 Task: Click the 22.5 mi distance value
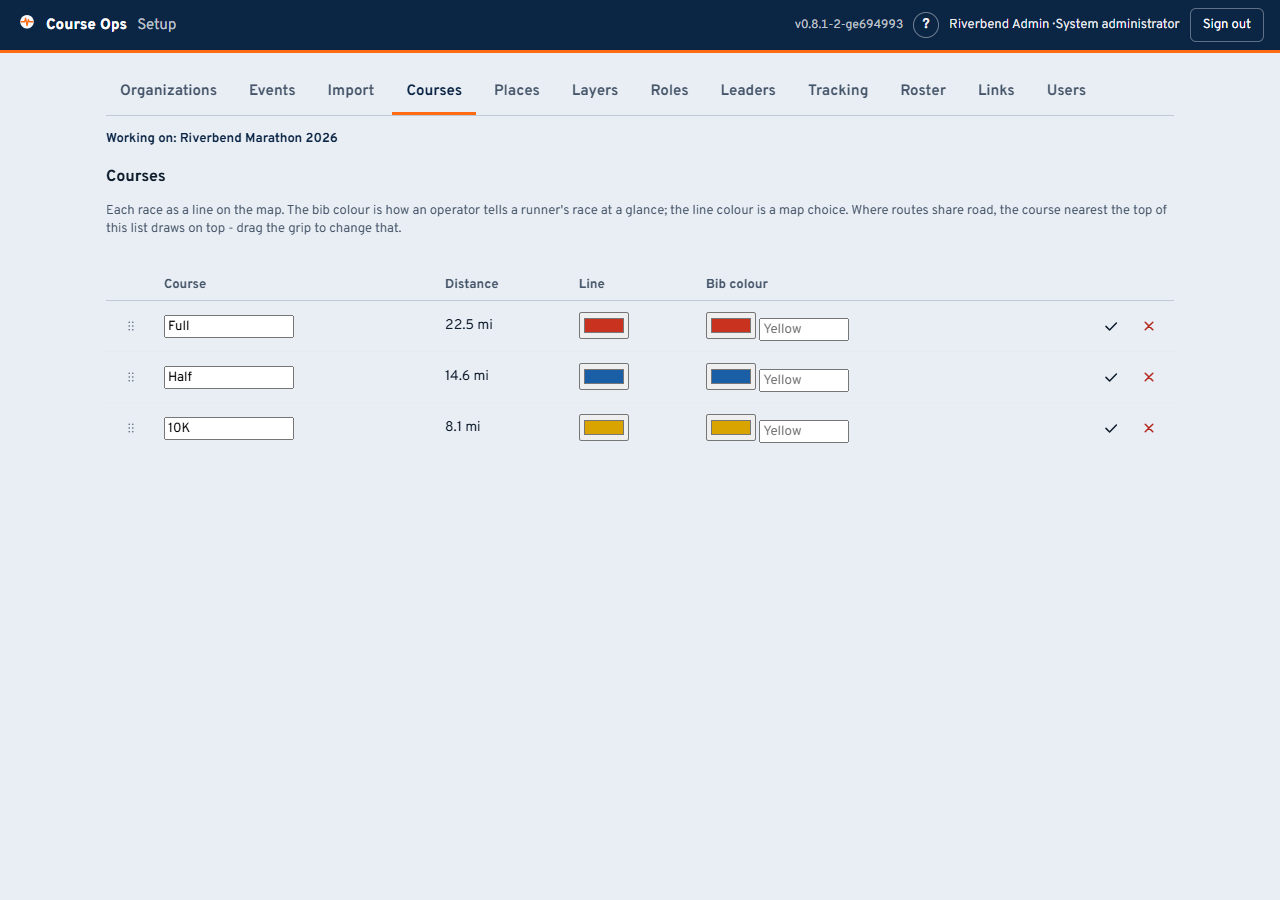[x=469, y=324]
